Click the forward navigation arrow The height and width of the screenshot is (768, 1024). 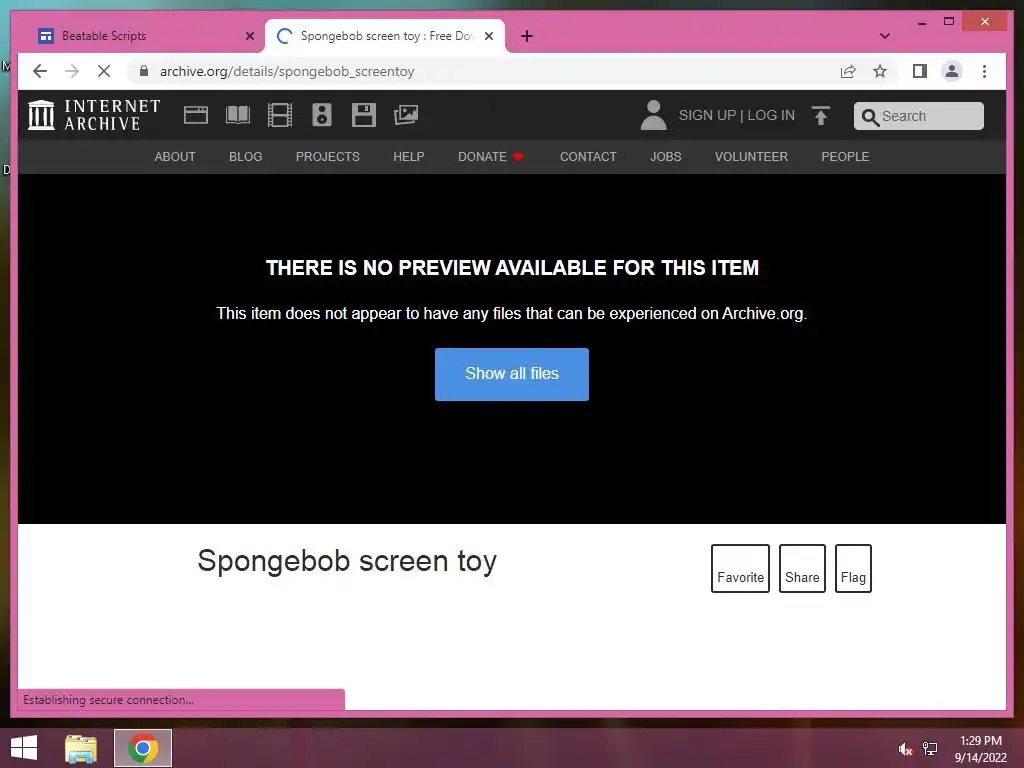point(72,71)
